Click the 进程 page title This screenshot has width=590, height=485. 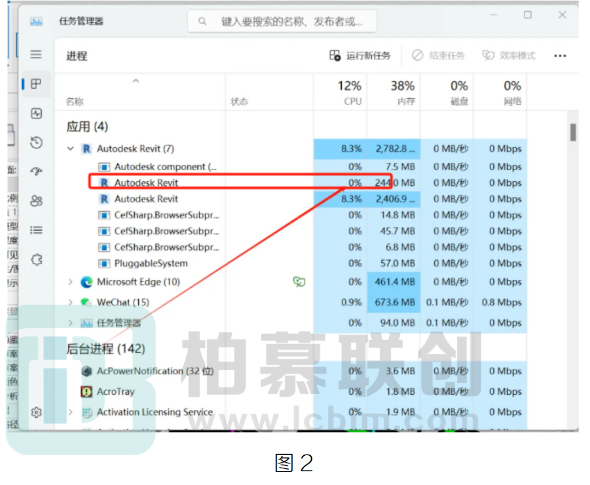pyautogui.click(x=77, y=56)
